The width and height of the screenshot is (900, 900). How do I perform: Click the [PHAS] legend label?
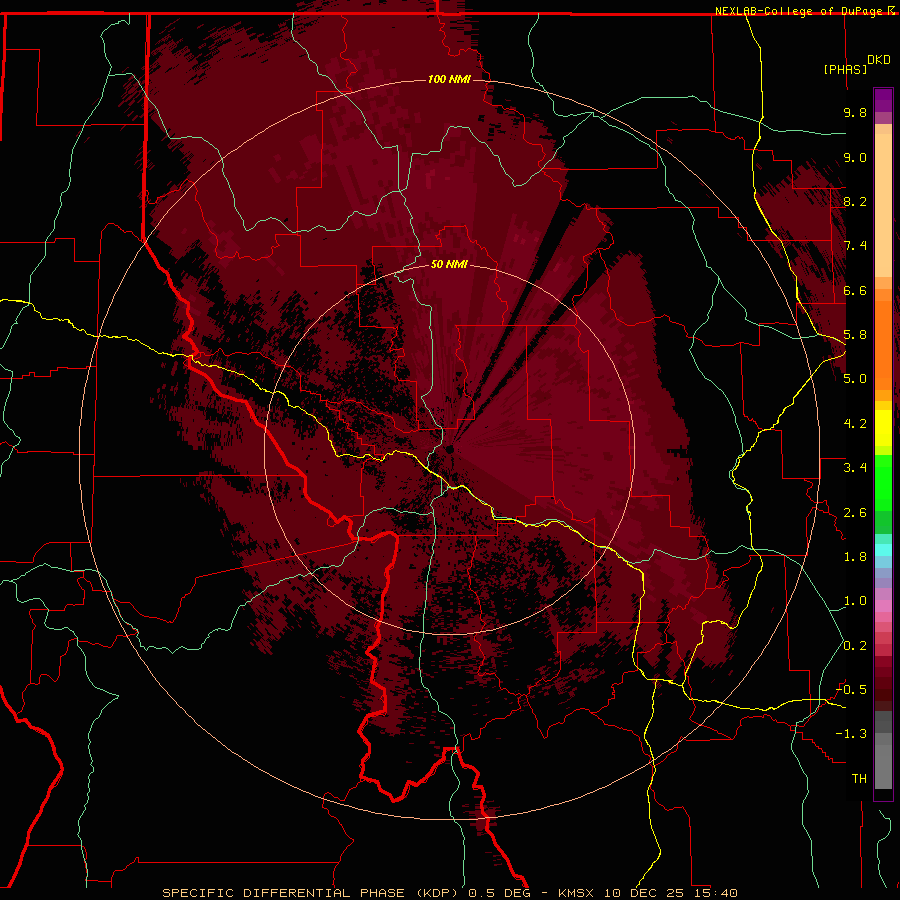pos(845,69)
